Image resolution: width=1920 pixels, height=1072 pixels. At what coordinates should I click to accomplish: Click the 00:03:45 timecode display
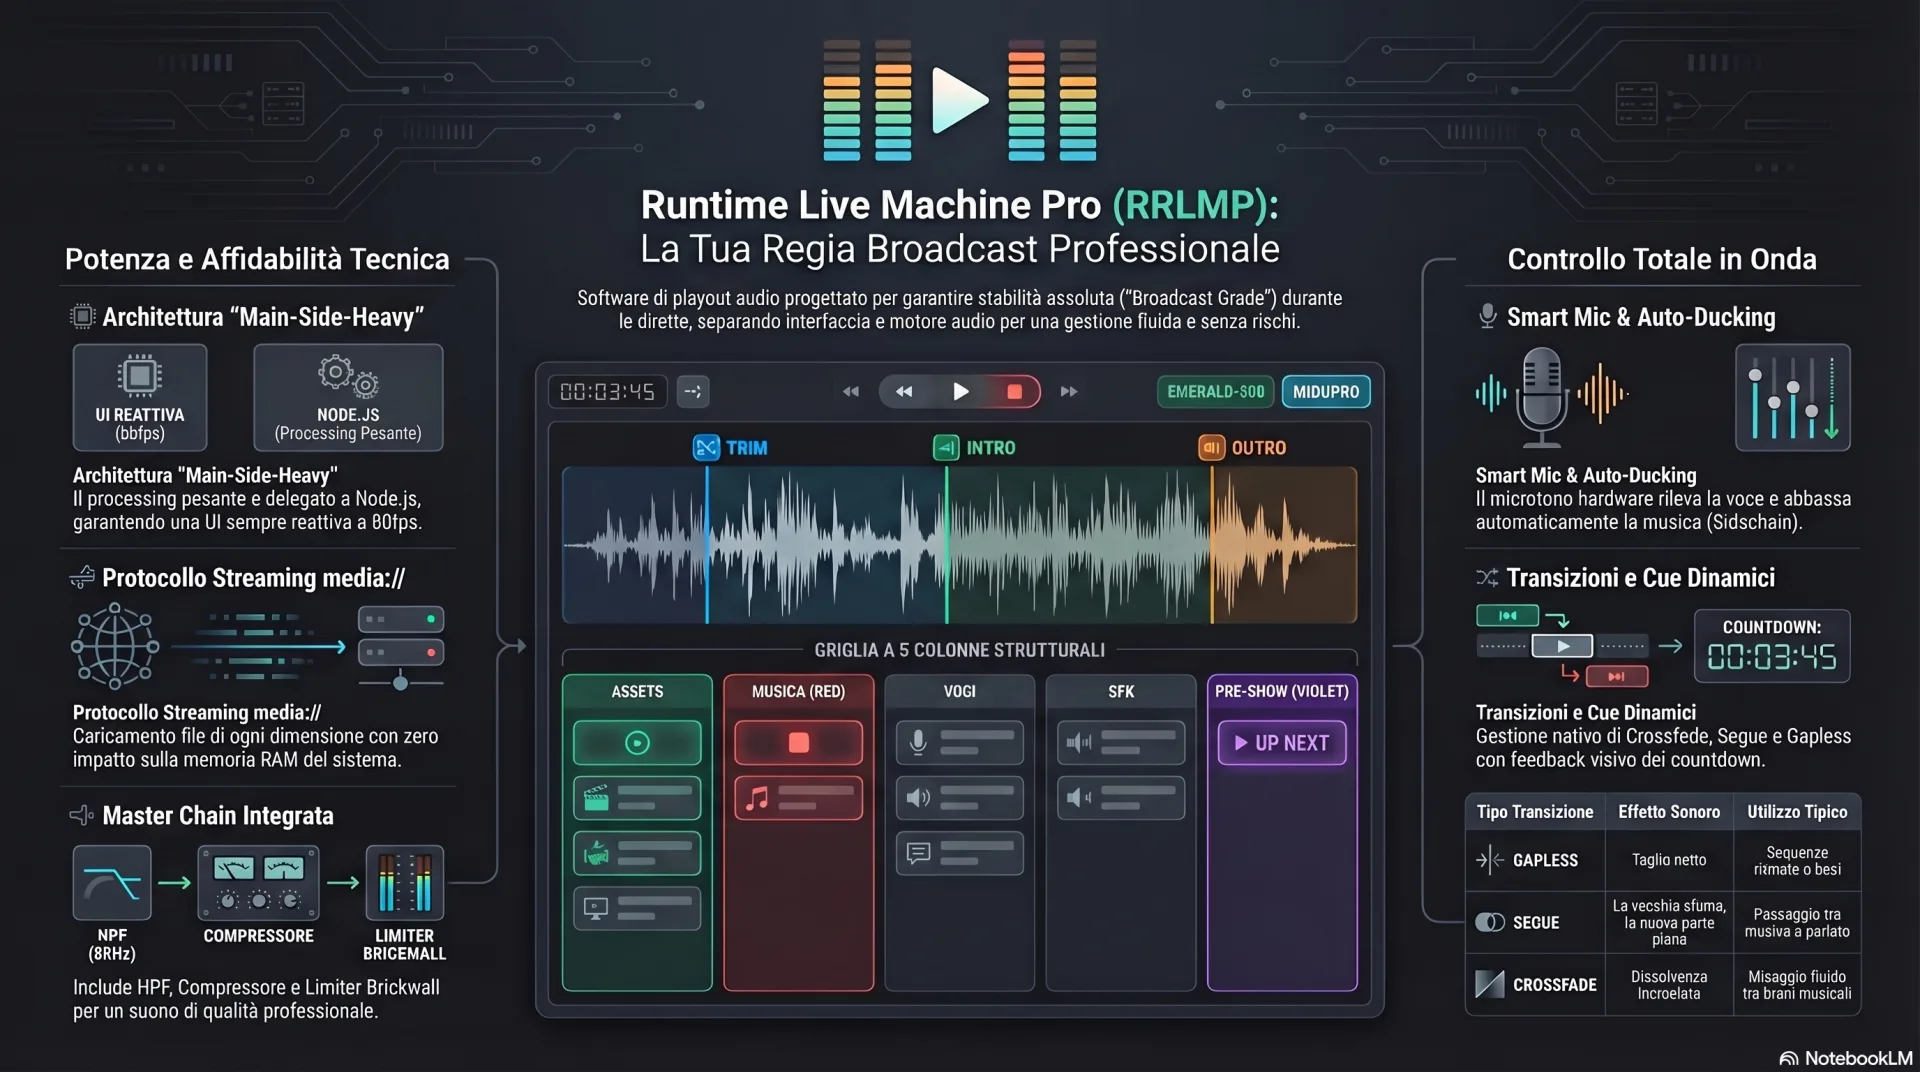[607, 391]
